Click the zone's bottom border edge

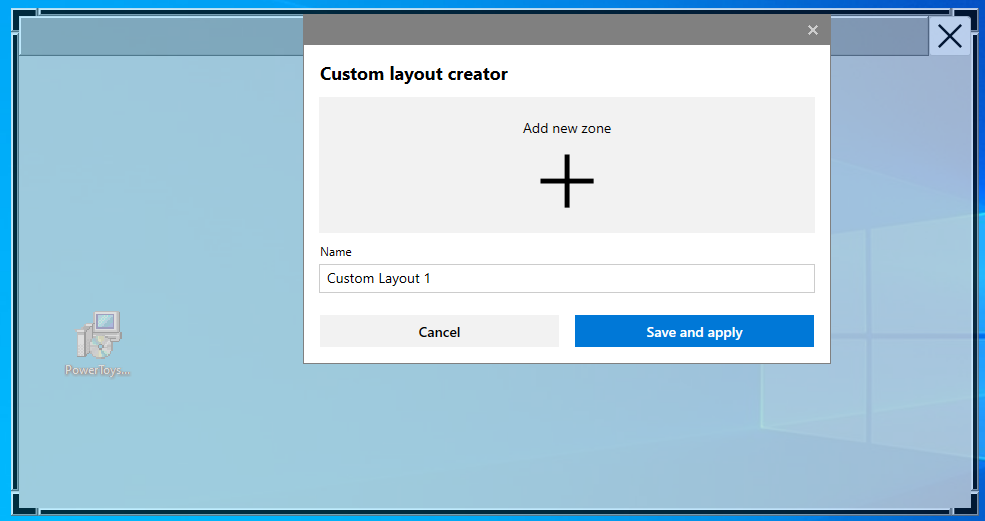[x=494, y=511]
